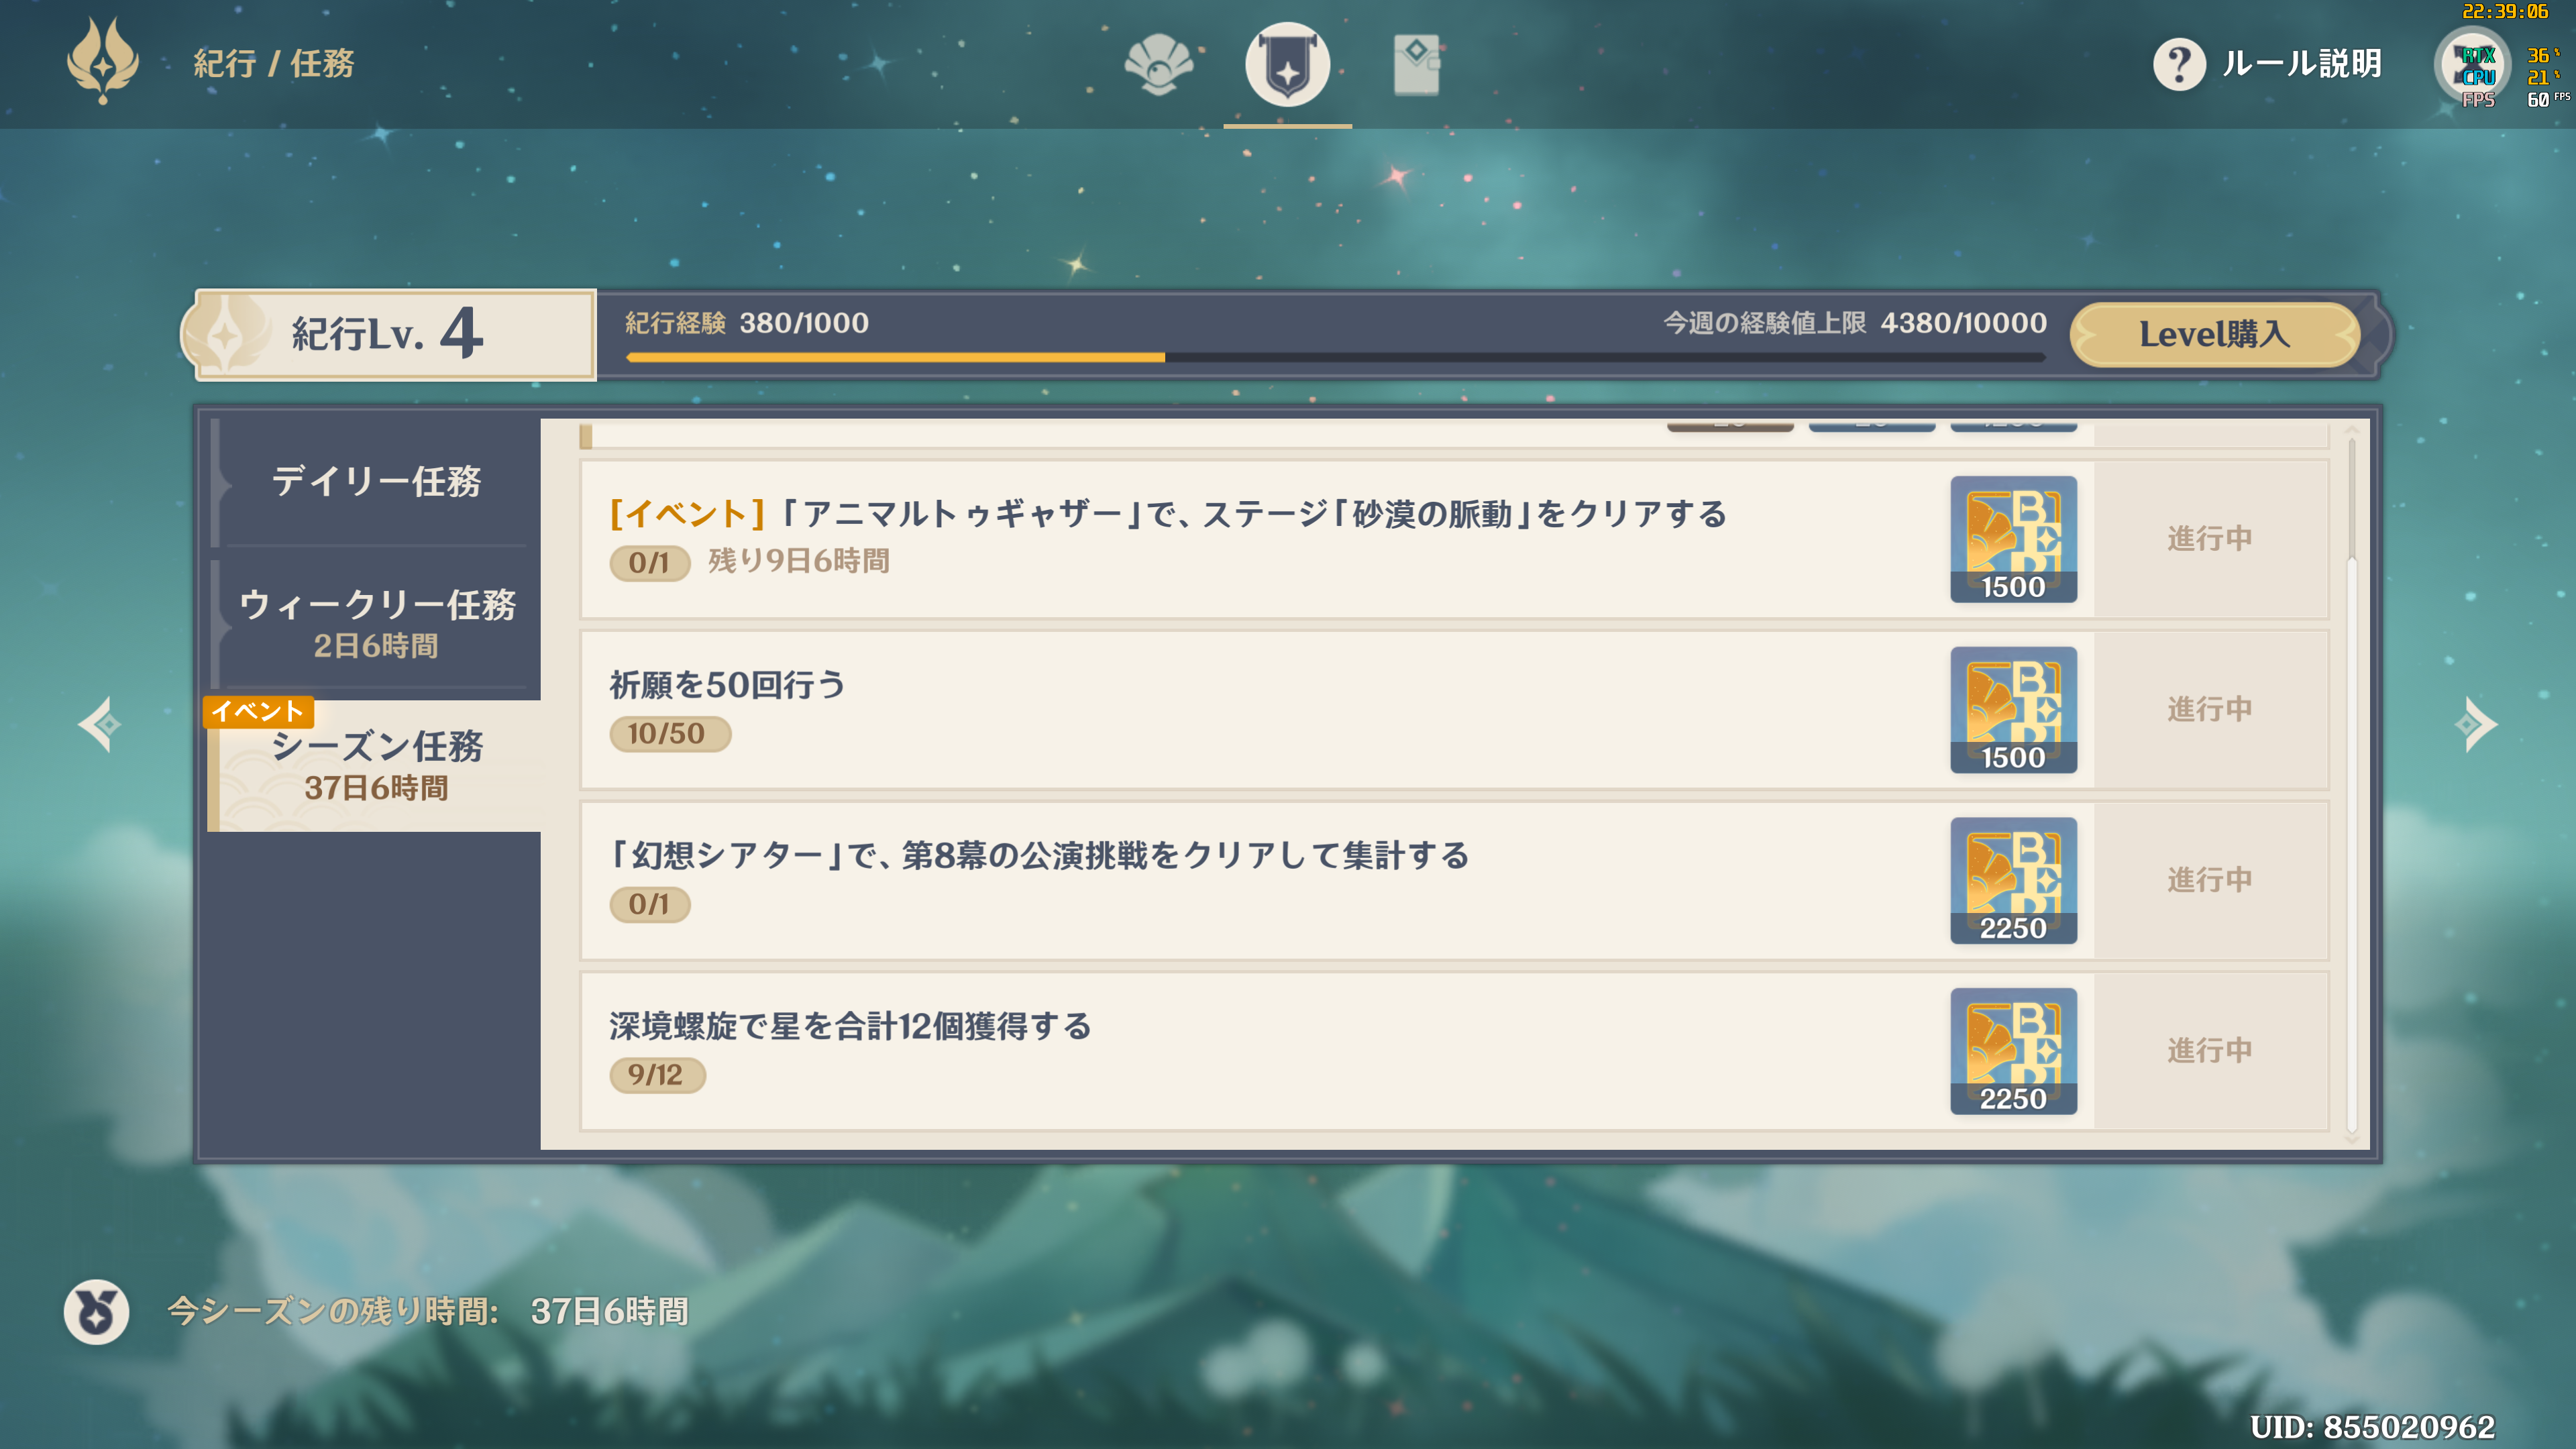Open the shell rewards tab icon
The image size is (2576, 1449).
pos(1158,65)
